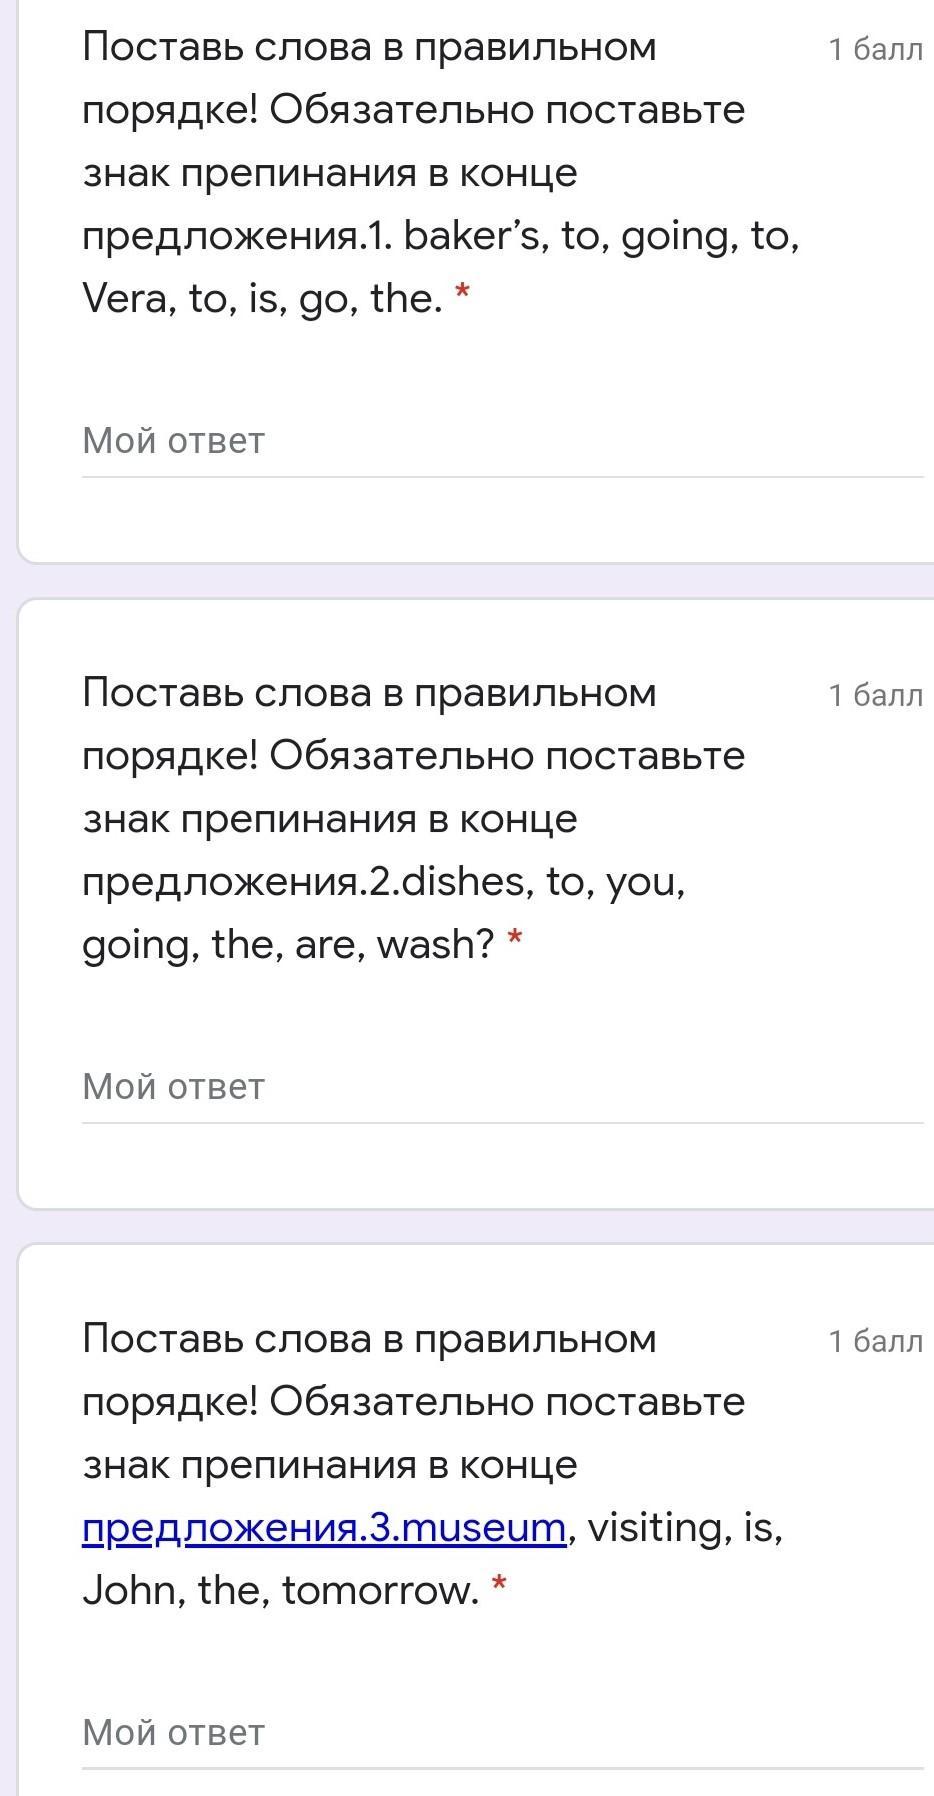Focus the answer field for the dishes question
This screenshot has width=934, height=1796.
pyautogui.click(x=500, y=1087)
